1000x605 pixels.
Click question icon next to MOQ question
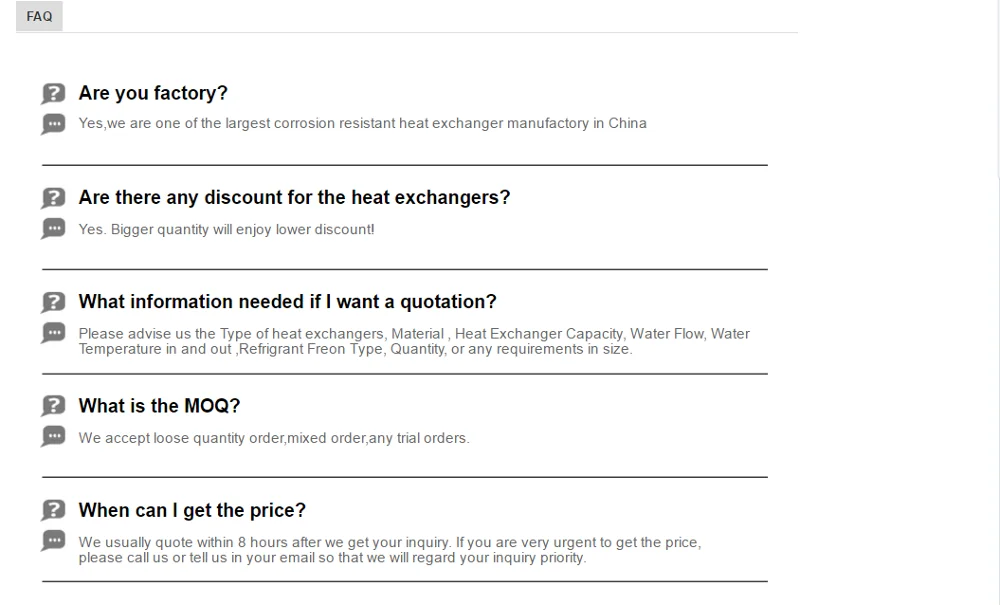coord(54,406)
